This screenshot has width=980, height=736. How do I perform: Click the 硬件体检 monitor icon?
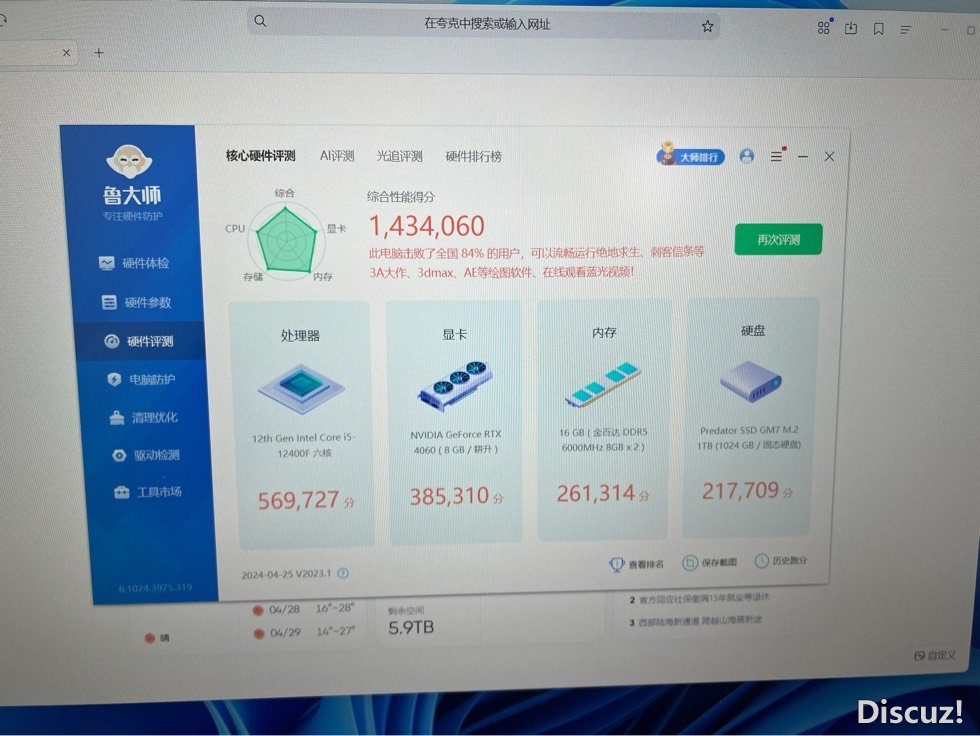click(x=106, y=263)
